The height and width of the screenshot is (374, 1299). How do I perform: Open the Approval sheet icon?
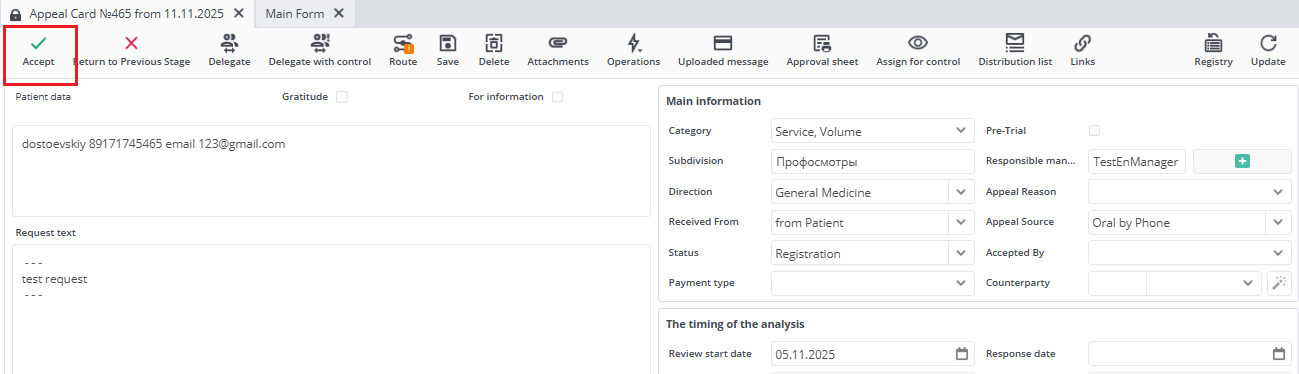coord(822,43)
